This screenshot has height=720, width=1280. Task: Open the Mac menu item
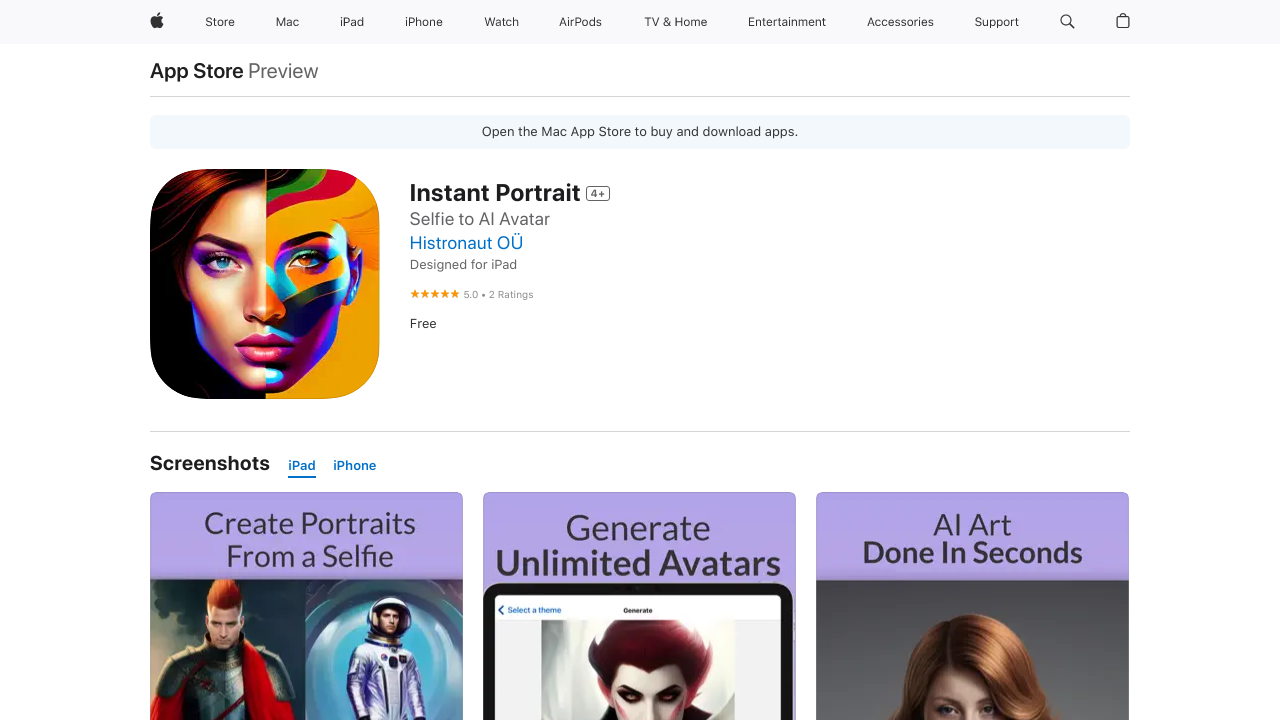coord(288,22)
